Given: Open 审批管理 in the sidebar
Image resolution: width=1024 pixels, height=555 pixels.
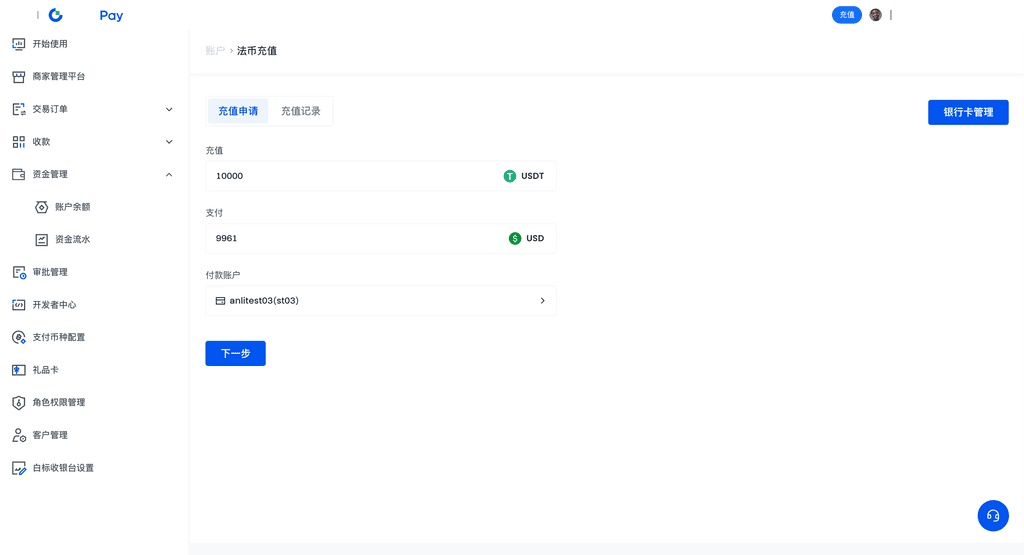Looking at the screenshot, I should click(x=50, y=272).
